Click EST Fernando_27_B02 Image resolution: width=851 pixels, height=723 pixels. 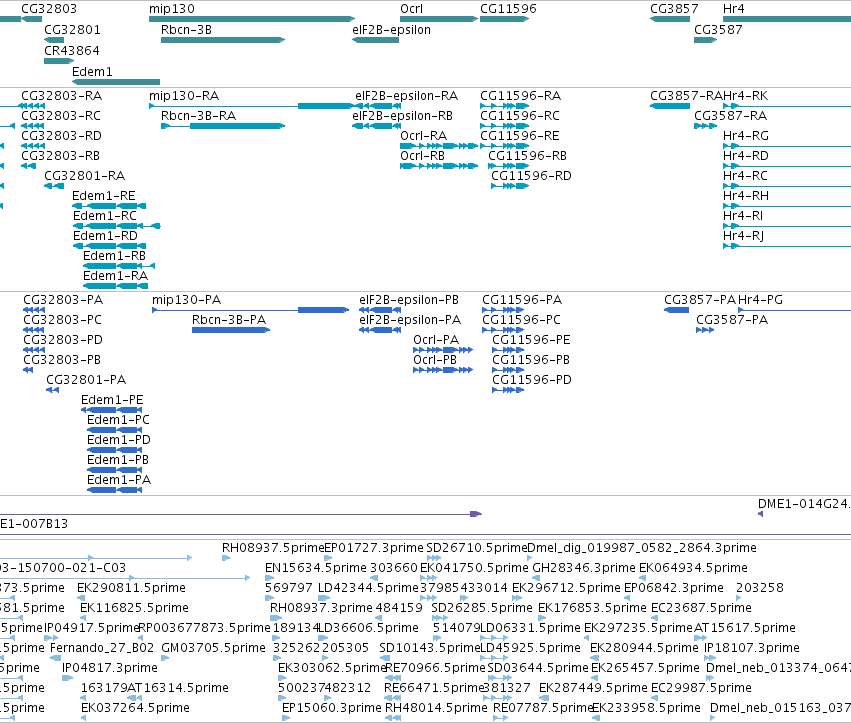click(x=102, y=648)
